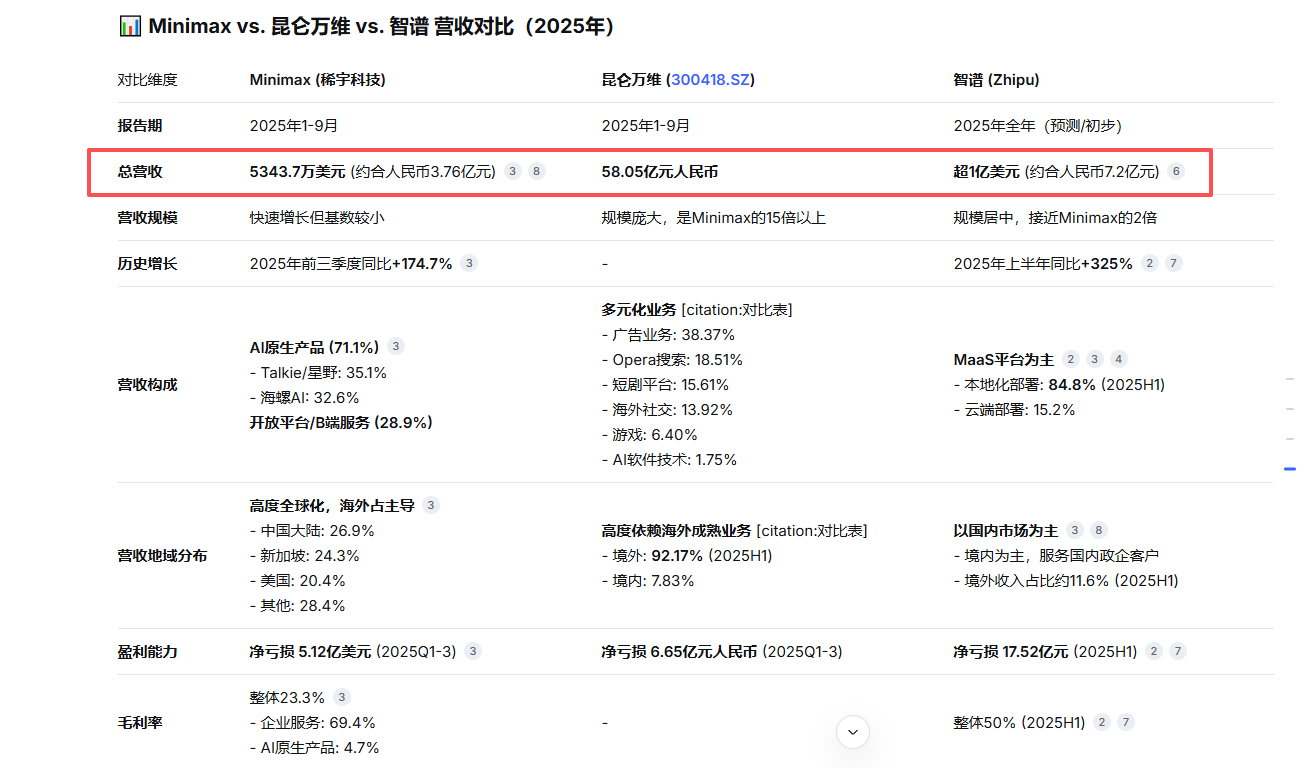Click the 海螺AI: 32.6% line

point(304,397)
